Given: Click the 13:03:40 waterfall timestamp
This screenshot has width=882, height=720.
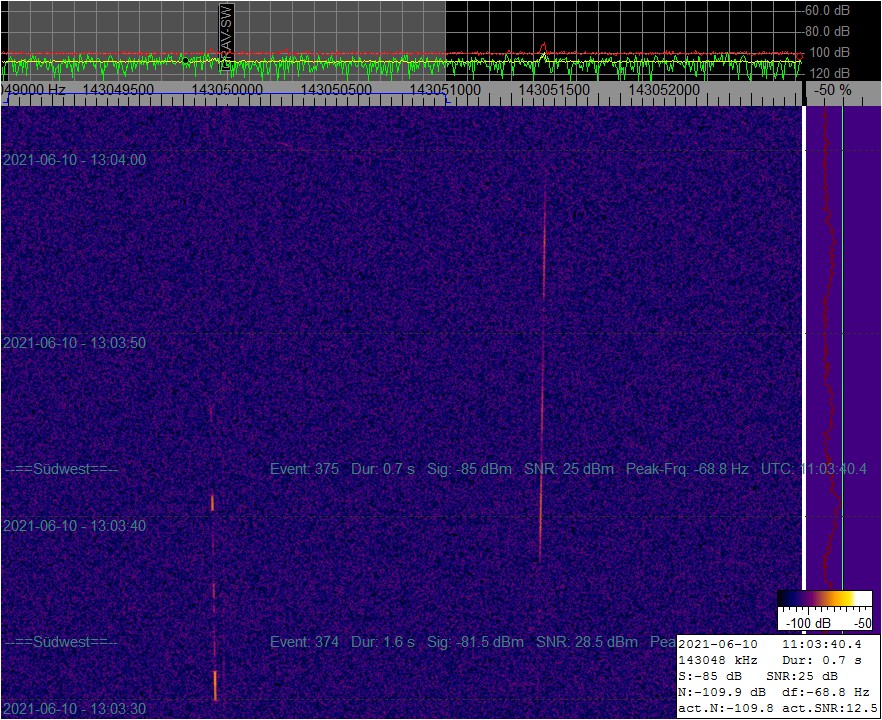Looking at the screenshot, I should point(74,526).
